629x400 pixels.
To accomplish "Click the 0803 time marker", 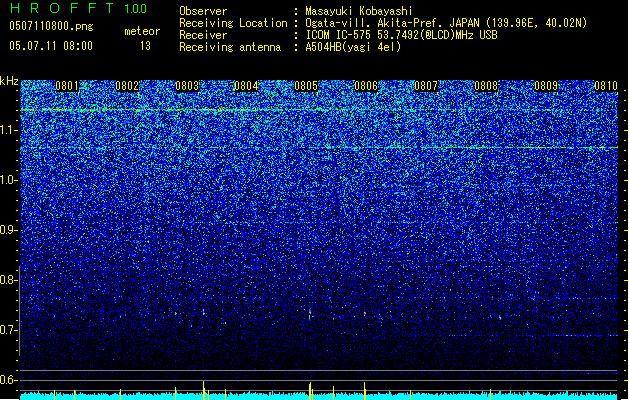I will [x=187, y=86].
